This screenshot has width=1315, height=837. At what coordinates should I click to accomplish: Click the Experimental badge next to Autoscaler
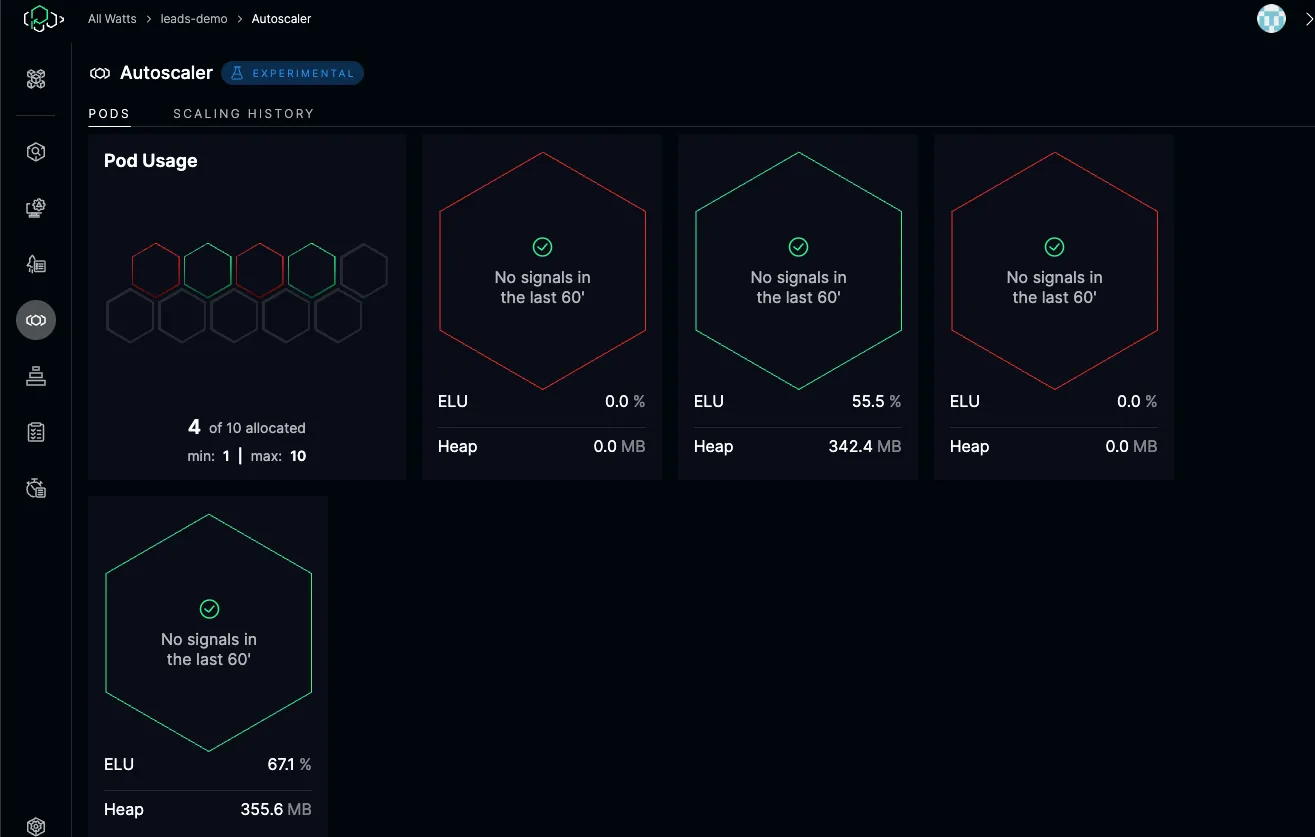[292, 73]
